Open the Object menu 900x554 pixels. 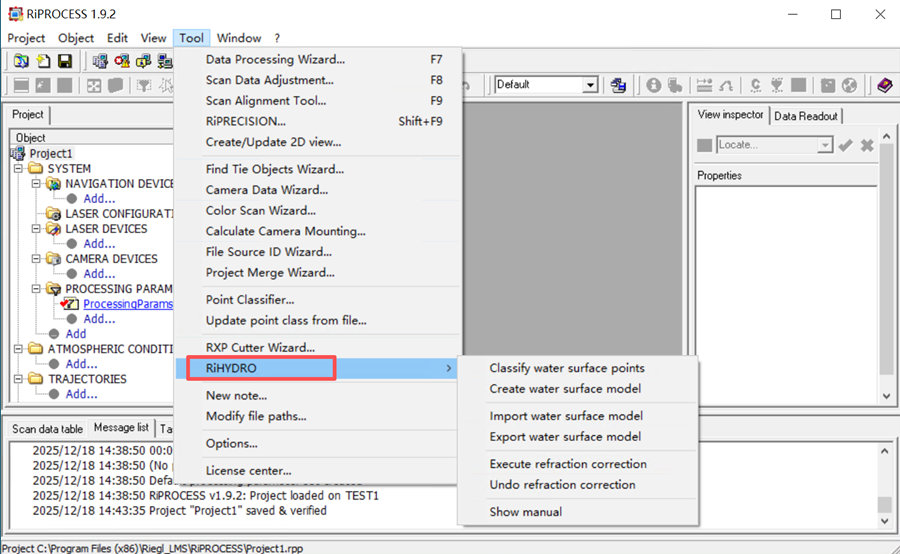click(76, 38)
